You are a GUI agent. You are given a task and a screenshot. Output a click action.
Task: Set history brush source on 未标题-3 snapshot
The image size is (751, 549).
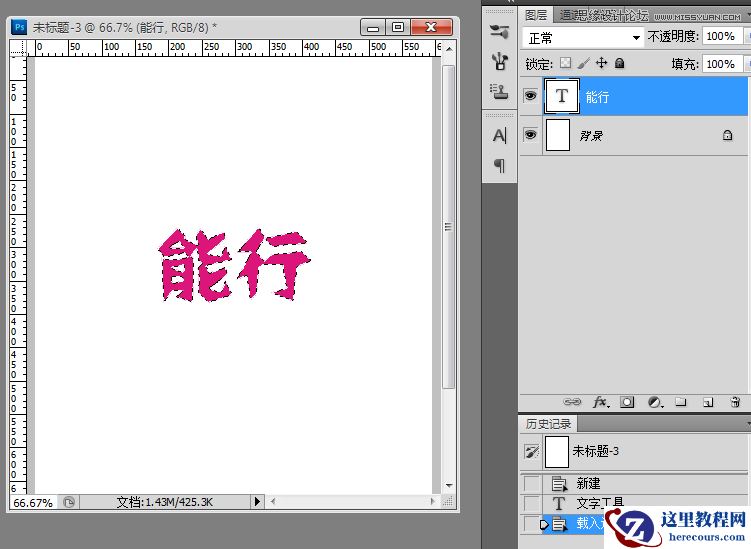coord(532,451)
